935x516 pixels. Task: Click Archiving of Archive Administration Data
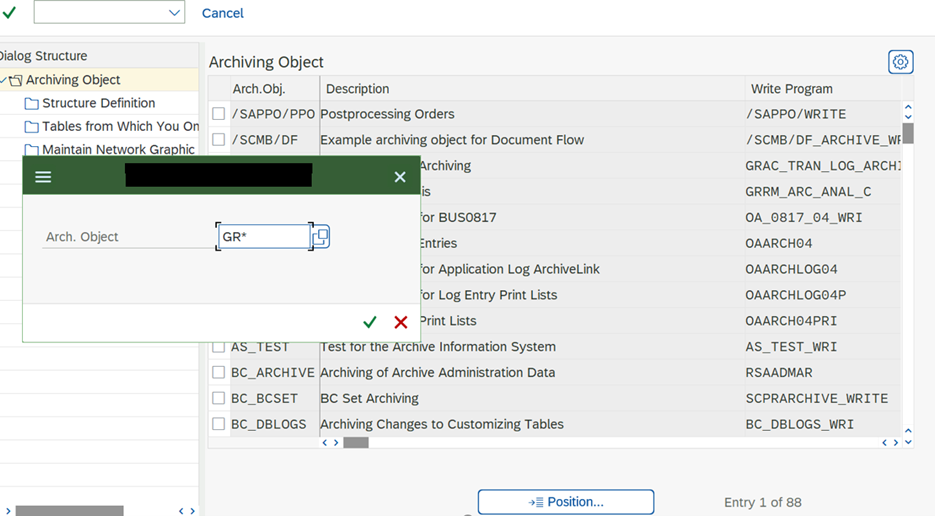coord(437,372)
